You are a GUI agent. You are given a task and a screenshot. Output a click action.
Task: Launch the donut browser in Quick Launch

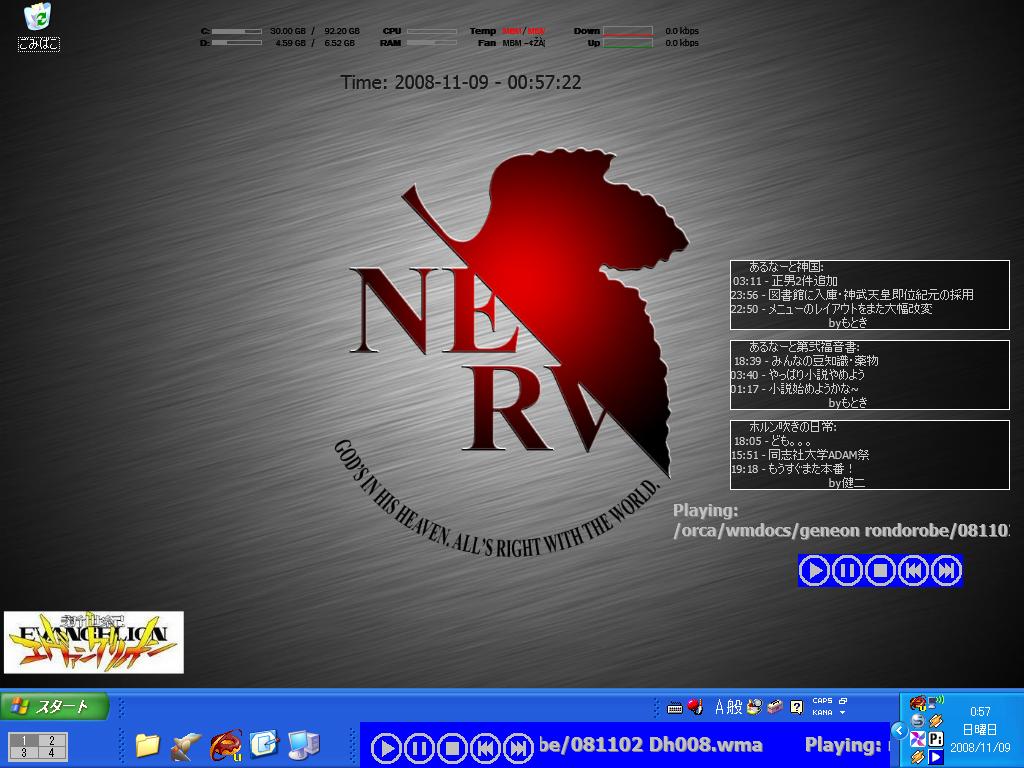(x=226, y=745)
